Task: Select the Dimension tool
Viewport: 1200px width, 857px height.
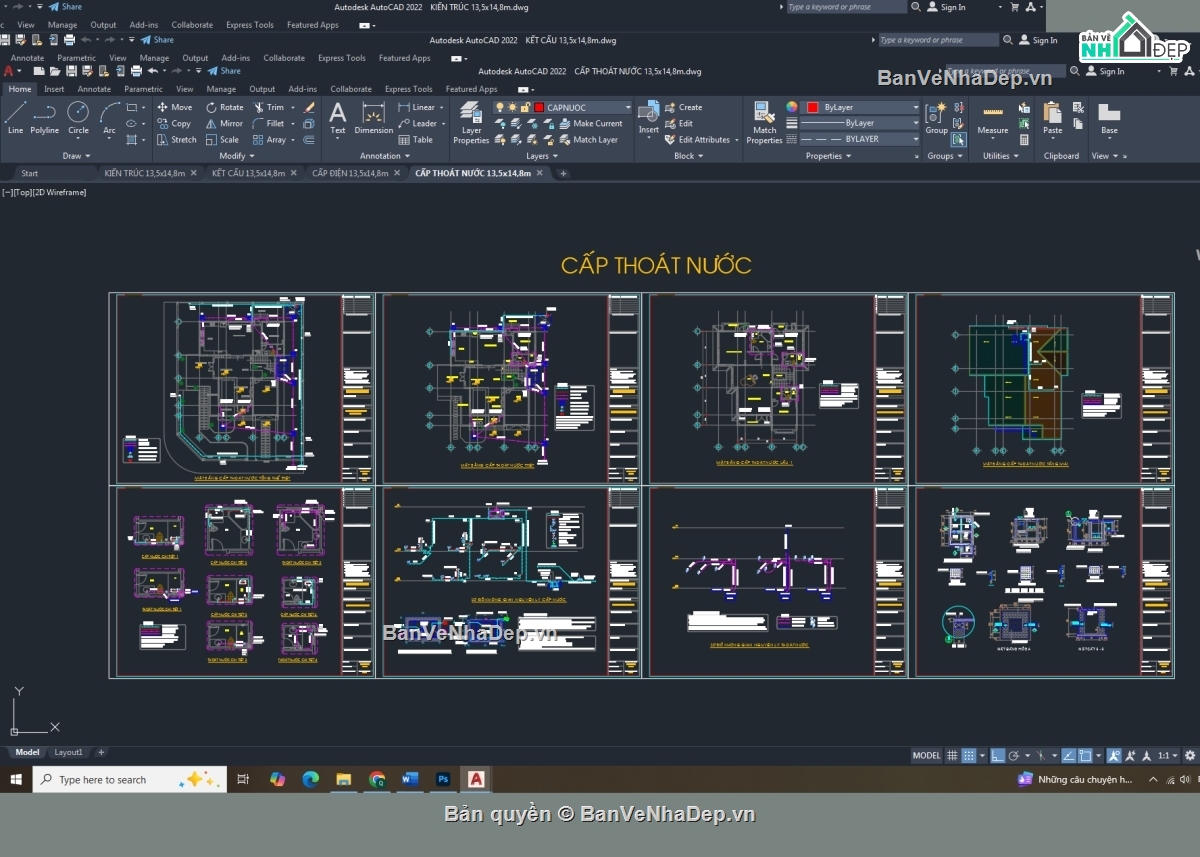Action: click(x=373, y=120)
